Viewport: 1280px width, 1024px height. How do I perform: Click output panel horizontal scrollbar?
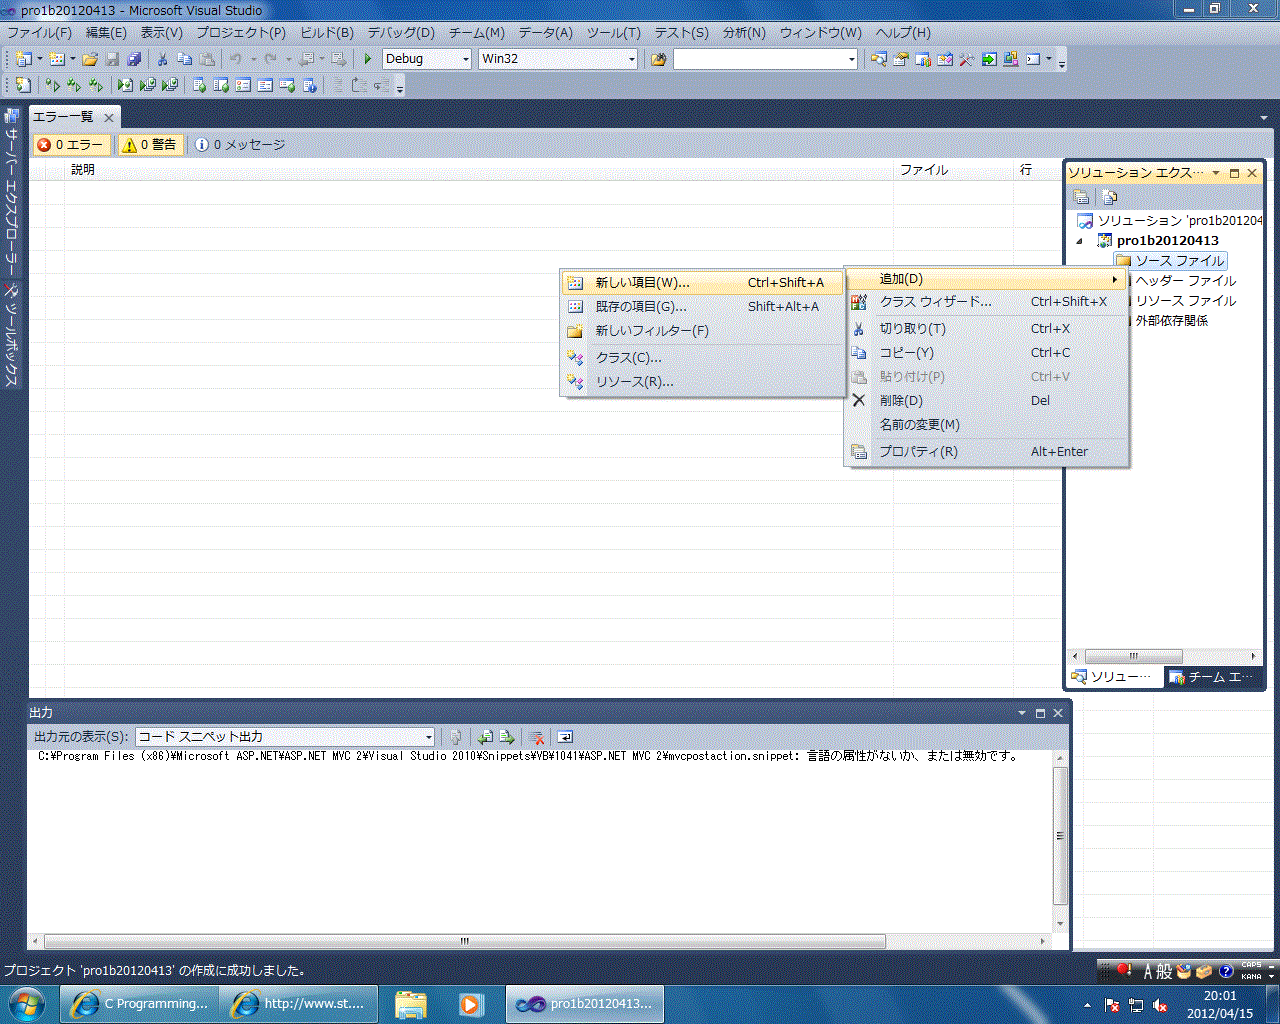pyautogui.click(x=465, y=941)
